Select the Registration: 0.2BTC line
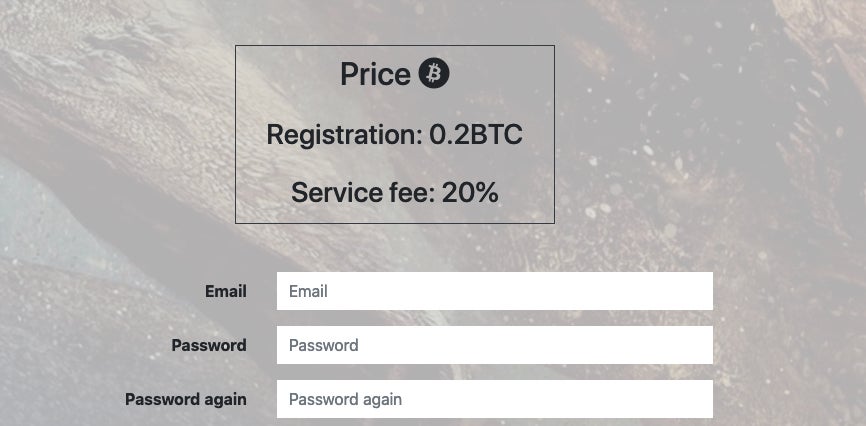Viewport: 866px width, 426px height. coord(394,134)
